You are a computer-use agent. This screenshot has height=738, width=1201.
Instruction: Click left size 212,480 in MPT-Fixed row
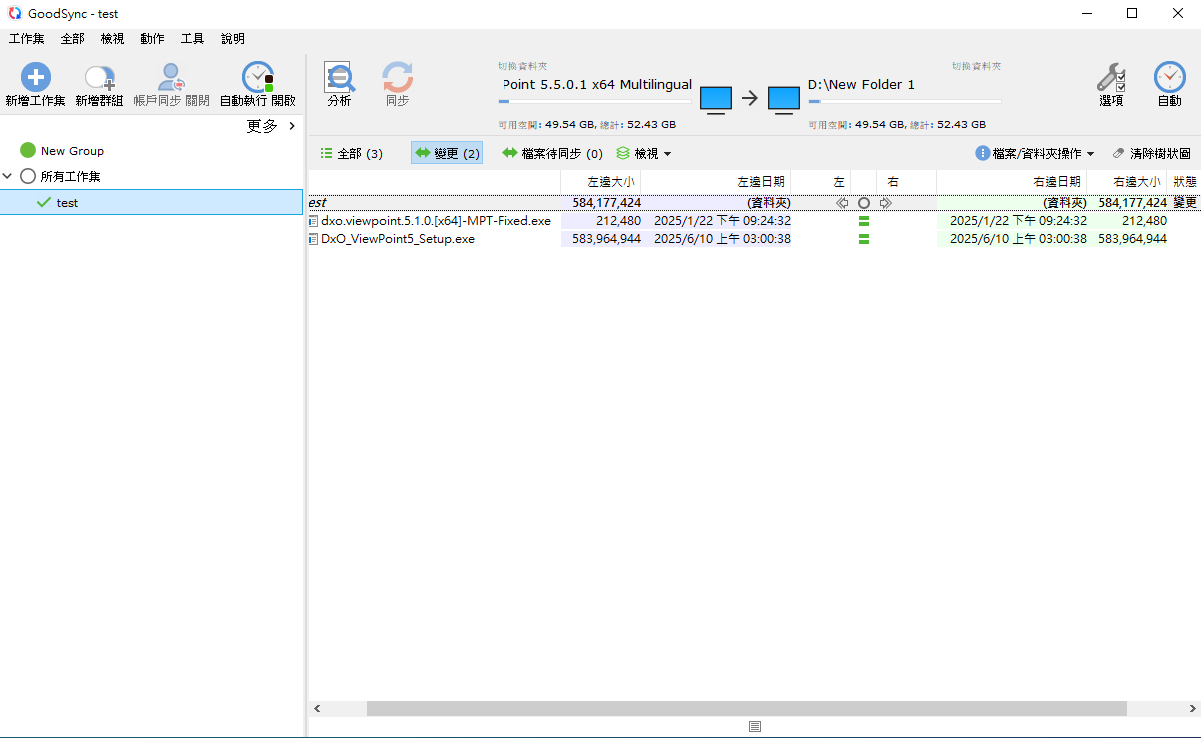[x=618, y=221]
